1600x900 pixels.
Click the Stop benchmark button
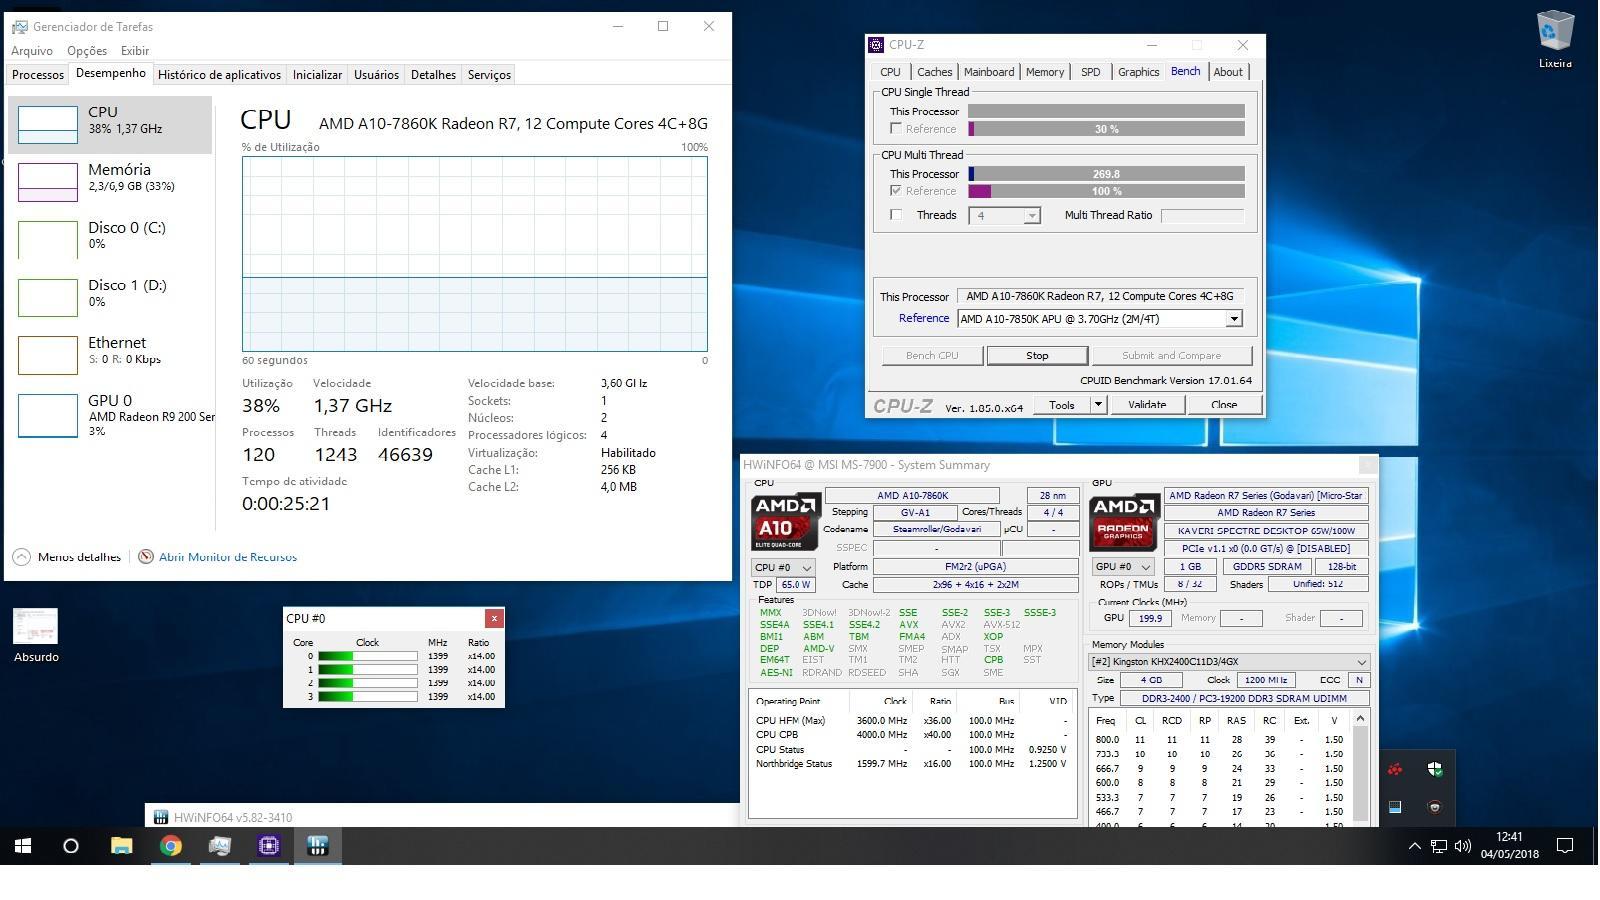pos(1037,355)
